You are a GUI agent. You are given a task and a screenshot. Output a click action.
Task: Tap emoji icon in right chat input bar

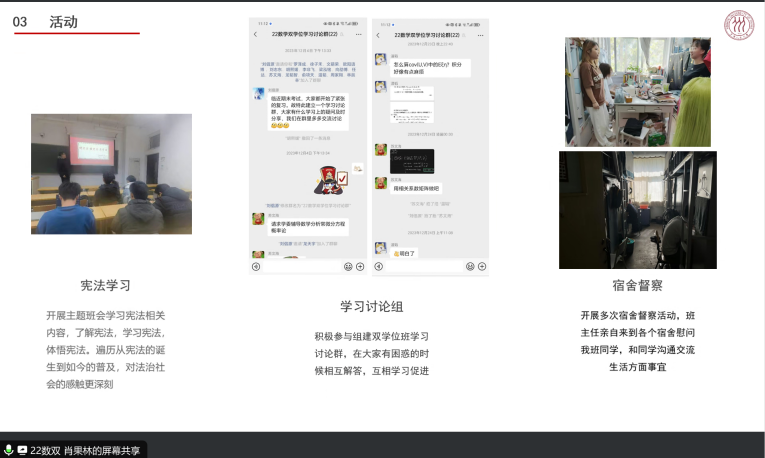point(470,267)
